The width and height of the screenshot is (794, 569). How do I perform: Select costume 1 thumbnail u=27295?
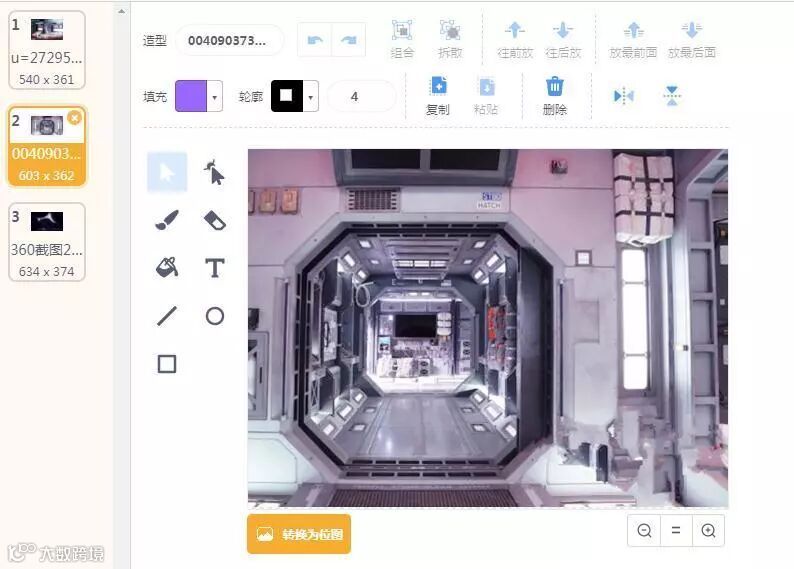[47, 50]
